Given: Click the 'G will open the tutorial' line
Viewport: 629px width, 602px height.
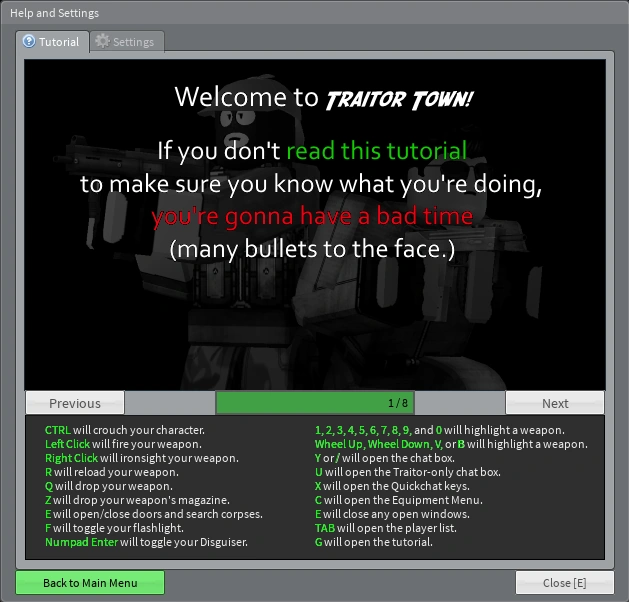Looking at the screenshot, I should [x=373, y=542].
